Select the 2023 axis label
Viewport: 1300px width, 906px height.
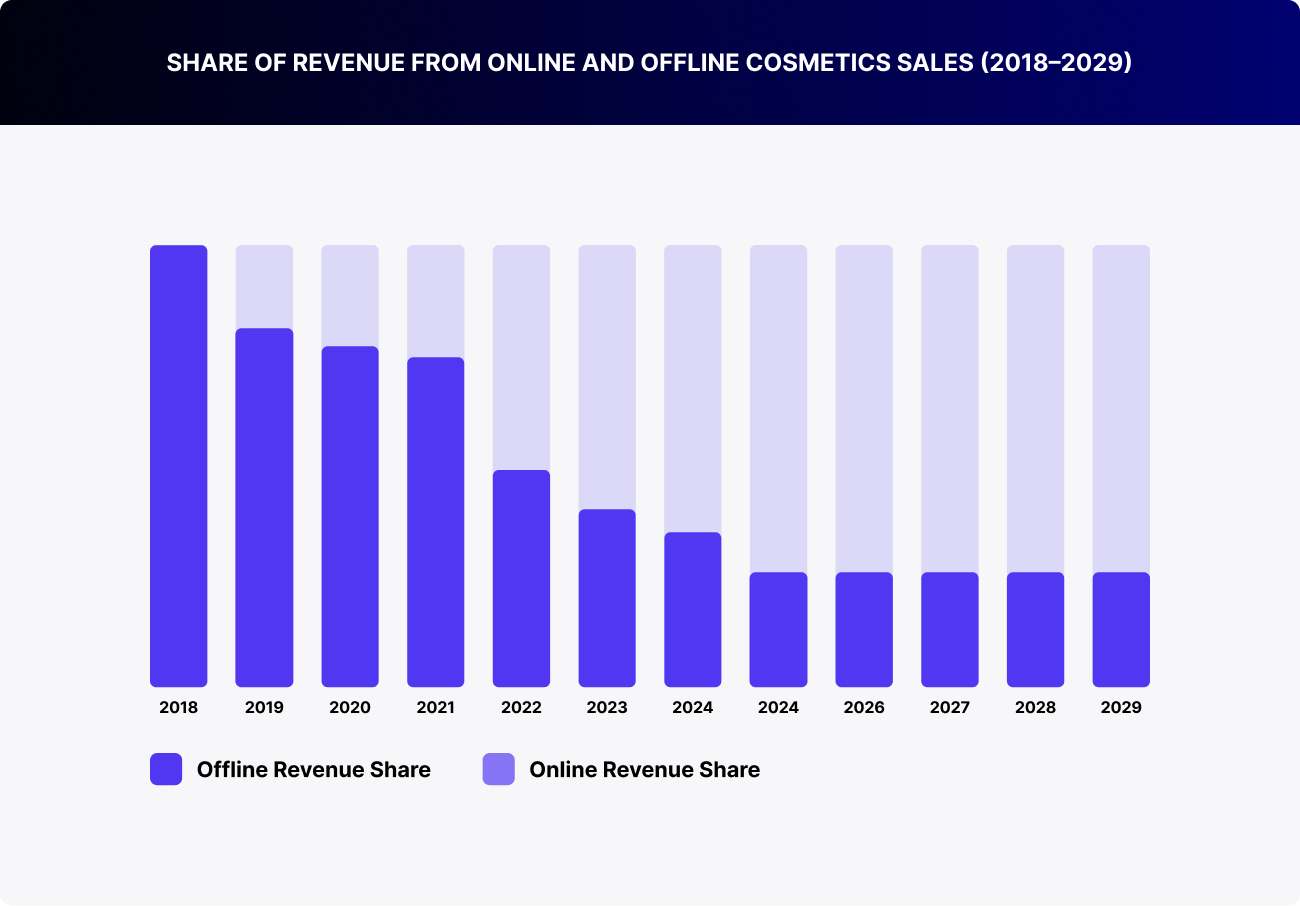click(607, 707)
